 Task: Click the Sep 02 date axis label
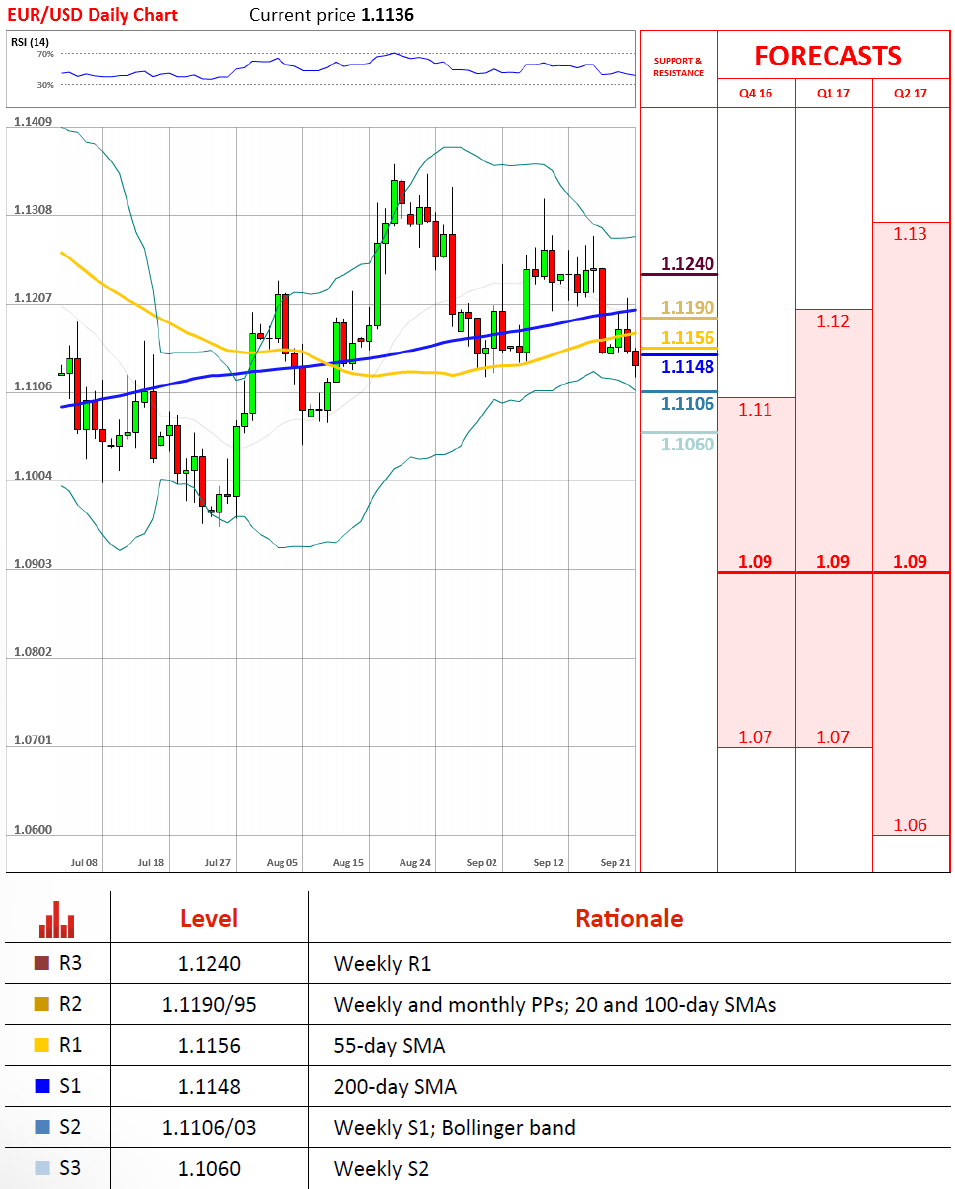(482, 862)
